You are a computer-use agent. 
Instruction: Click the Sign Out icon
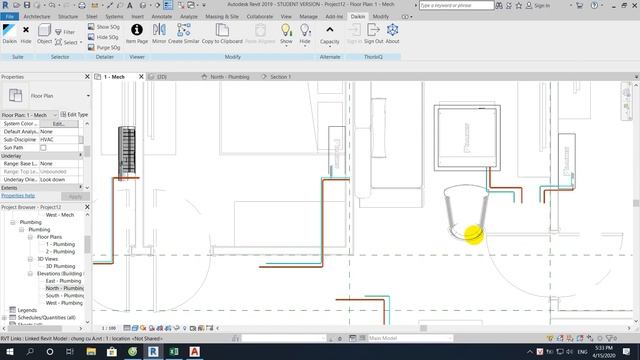(x=373, y=30)
